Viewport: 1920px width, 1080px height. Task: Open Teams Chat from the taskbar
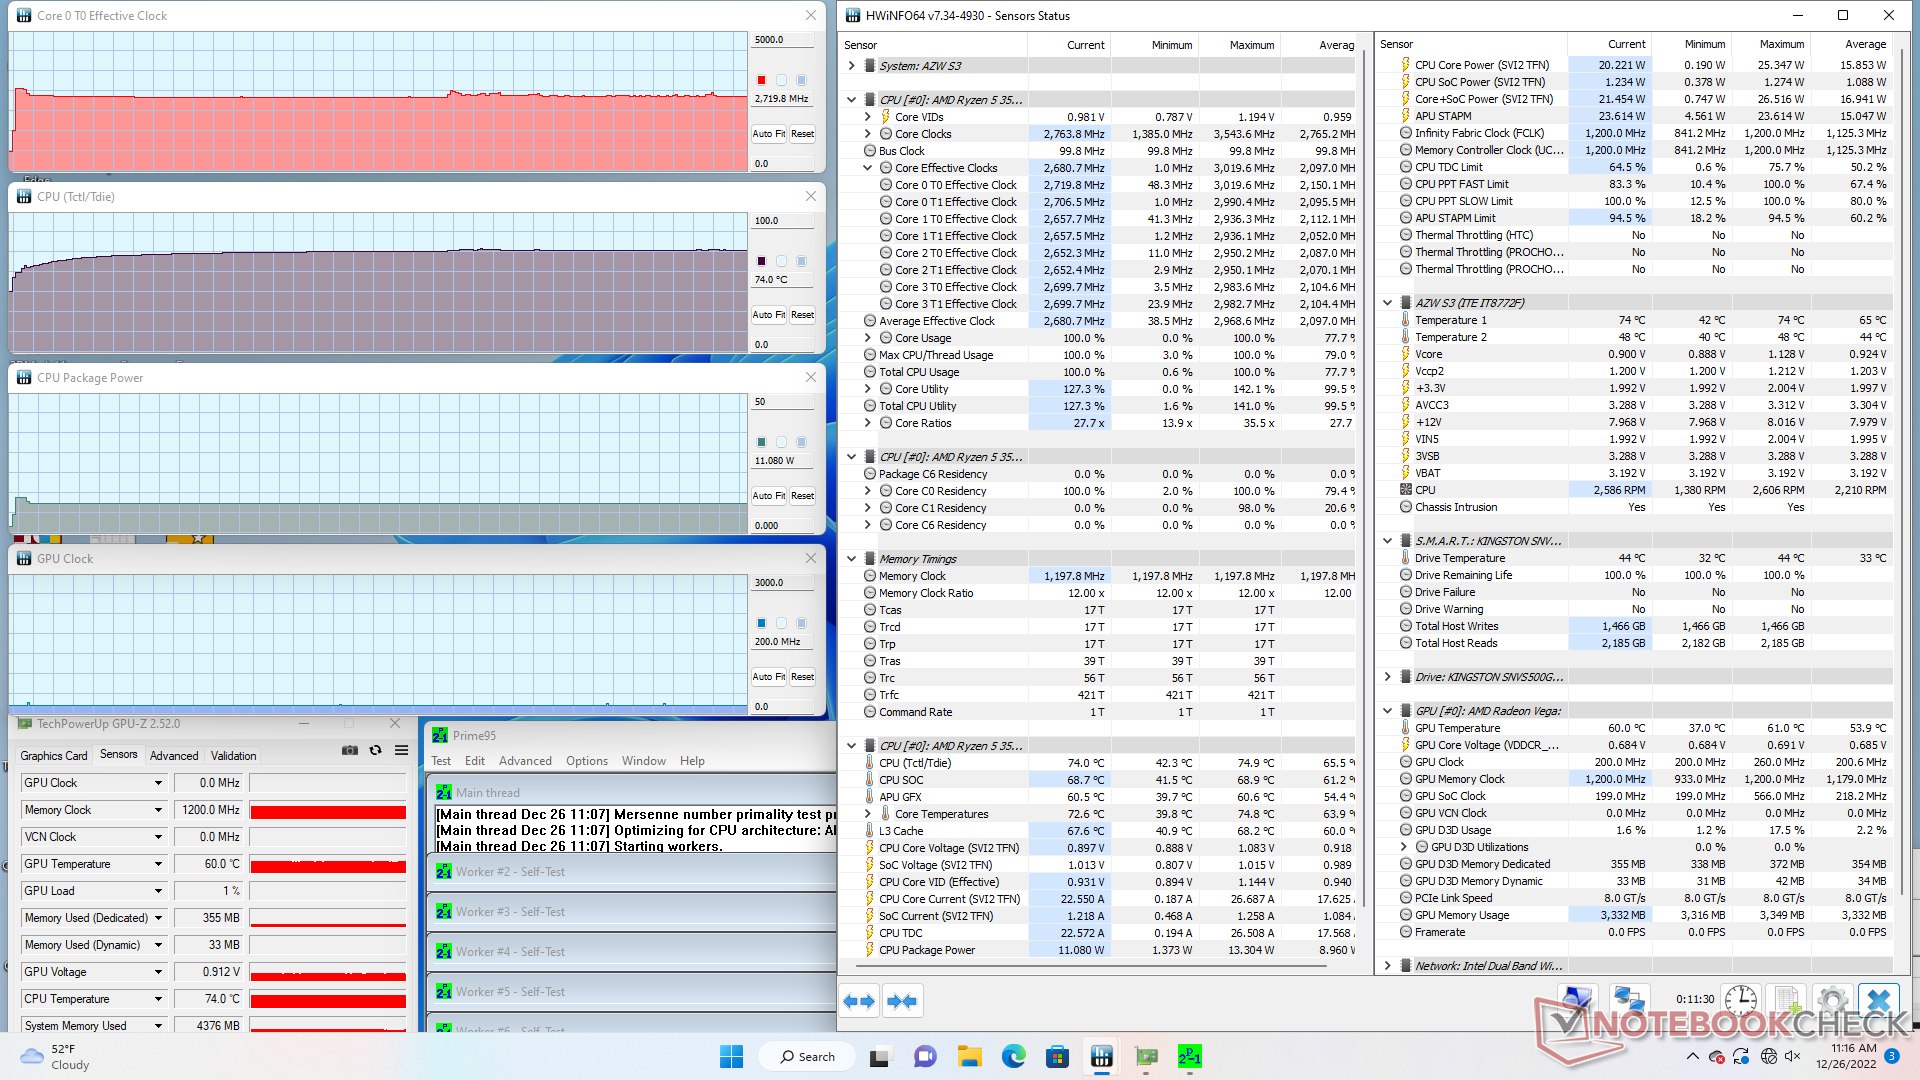pyautogui.click(x=925, y=1057)
